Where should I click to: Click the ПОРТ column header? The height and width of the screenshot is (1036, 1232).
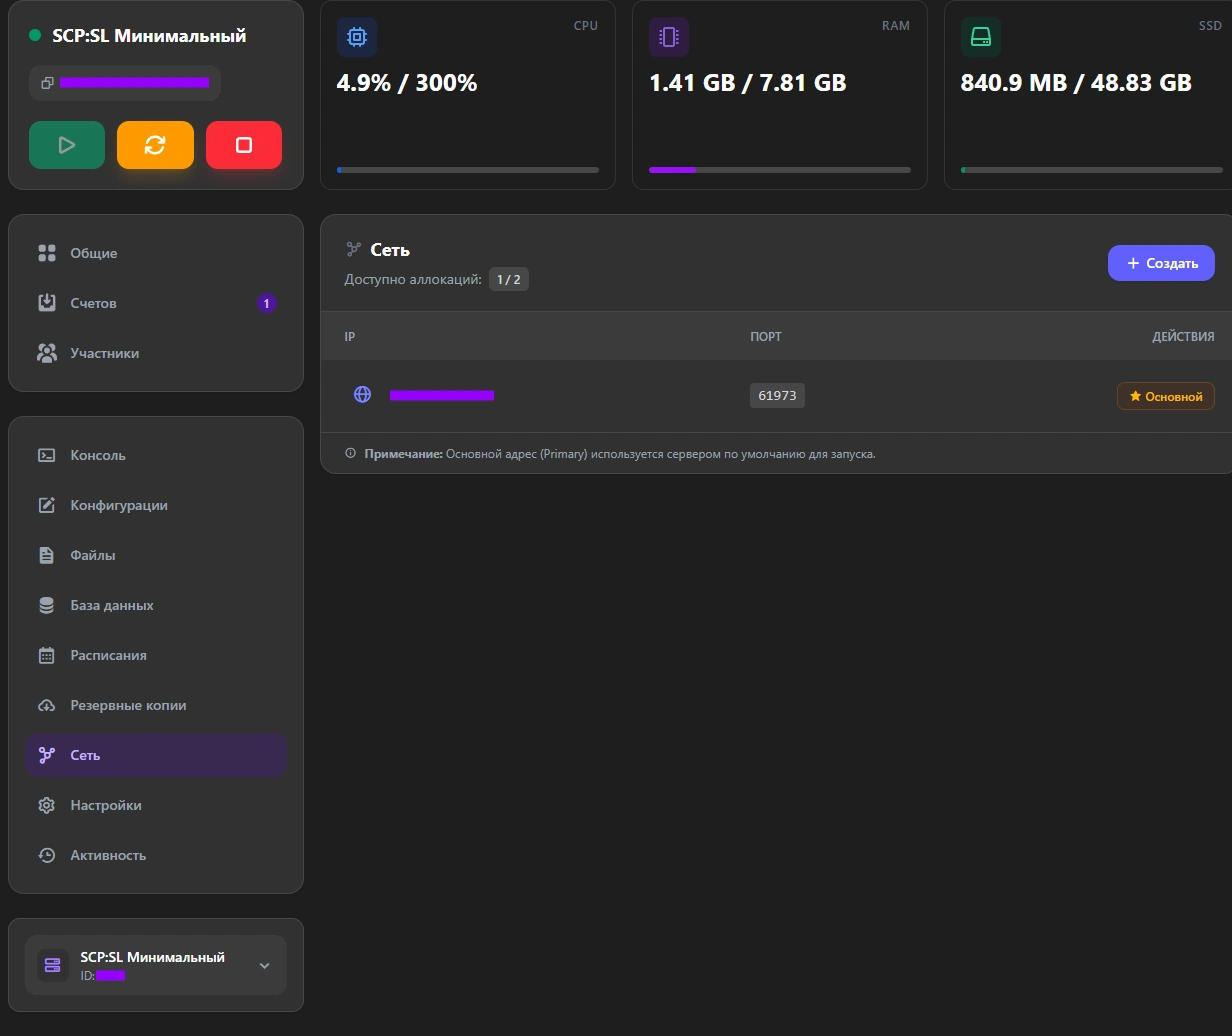(766, 336)
